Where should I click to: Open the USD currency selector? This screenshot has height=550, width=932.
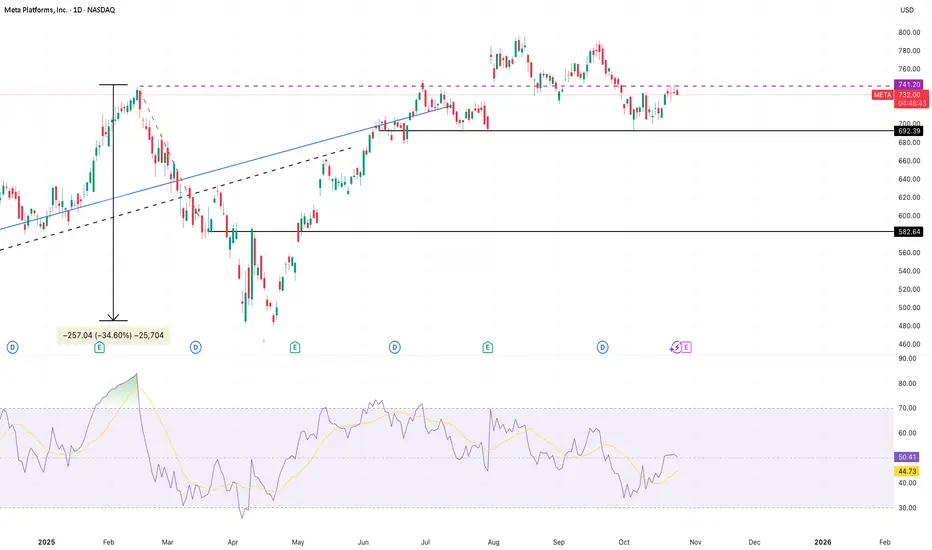(907, 10)
